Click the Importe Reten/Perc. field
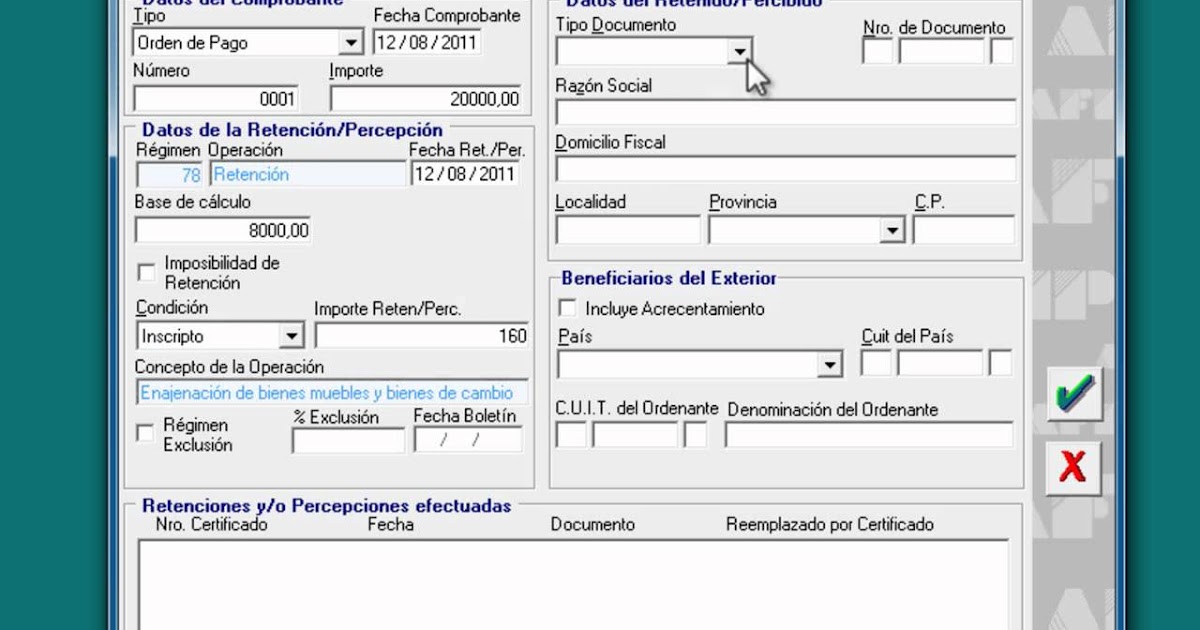The image size is (1200, 630). tap(422, 336)
